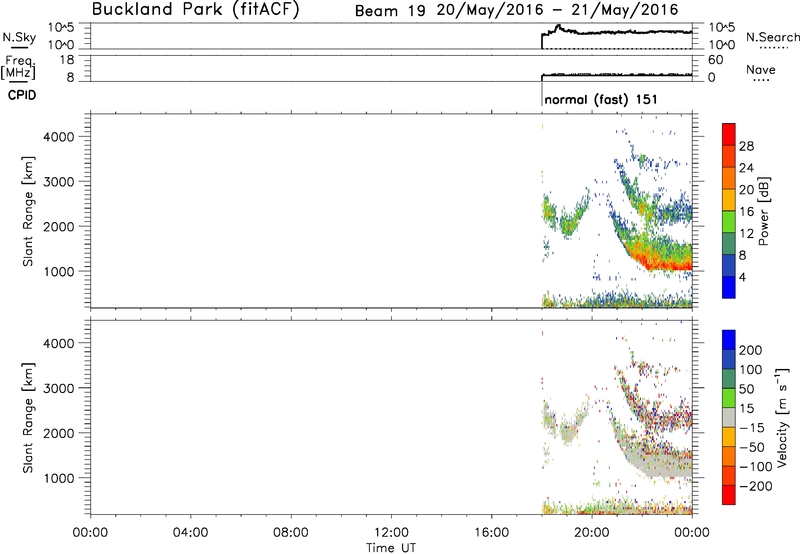Click the 200 label on the velocity colorbar

[751, 350]
